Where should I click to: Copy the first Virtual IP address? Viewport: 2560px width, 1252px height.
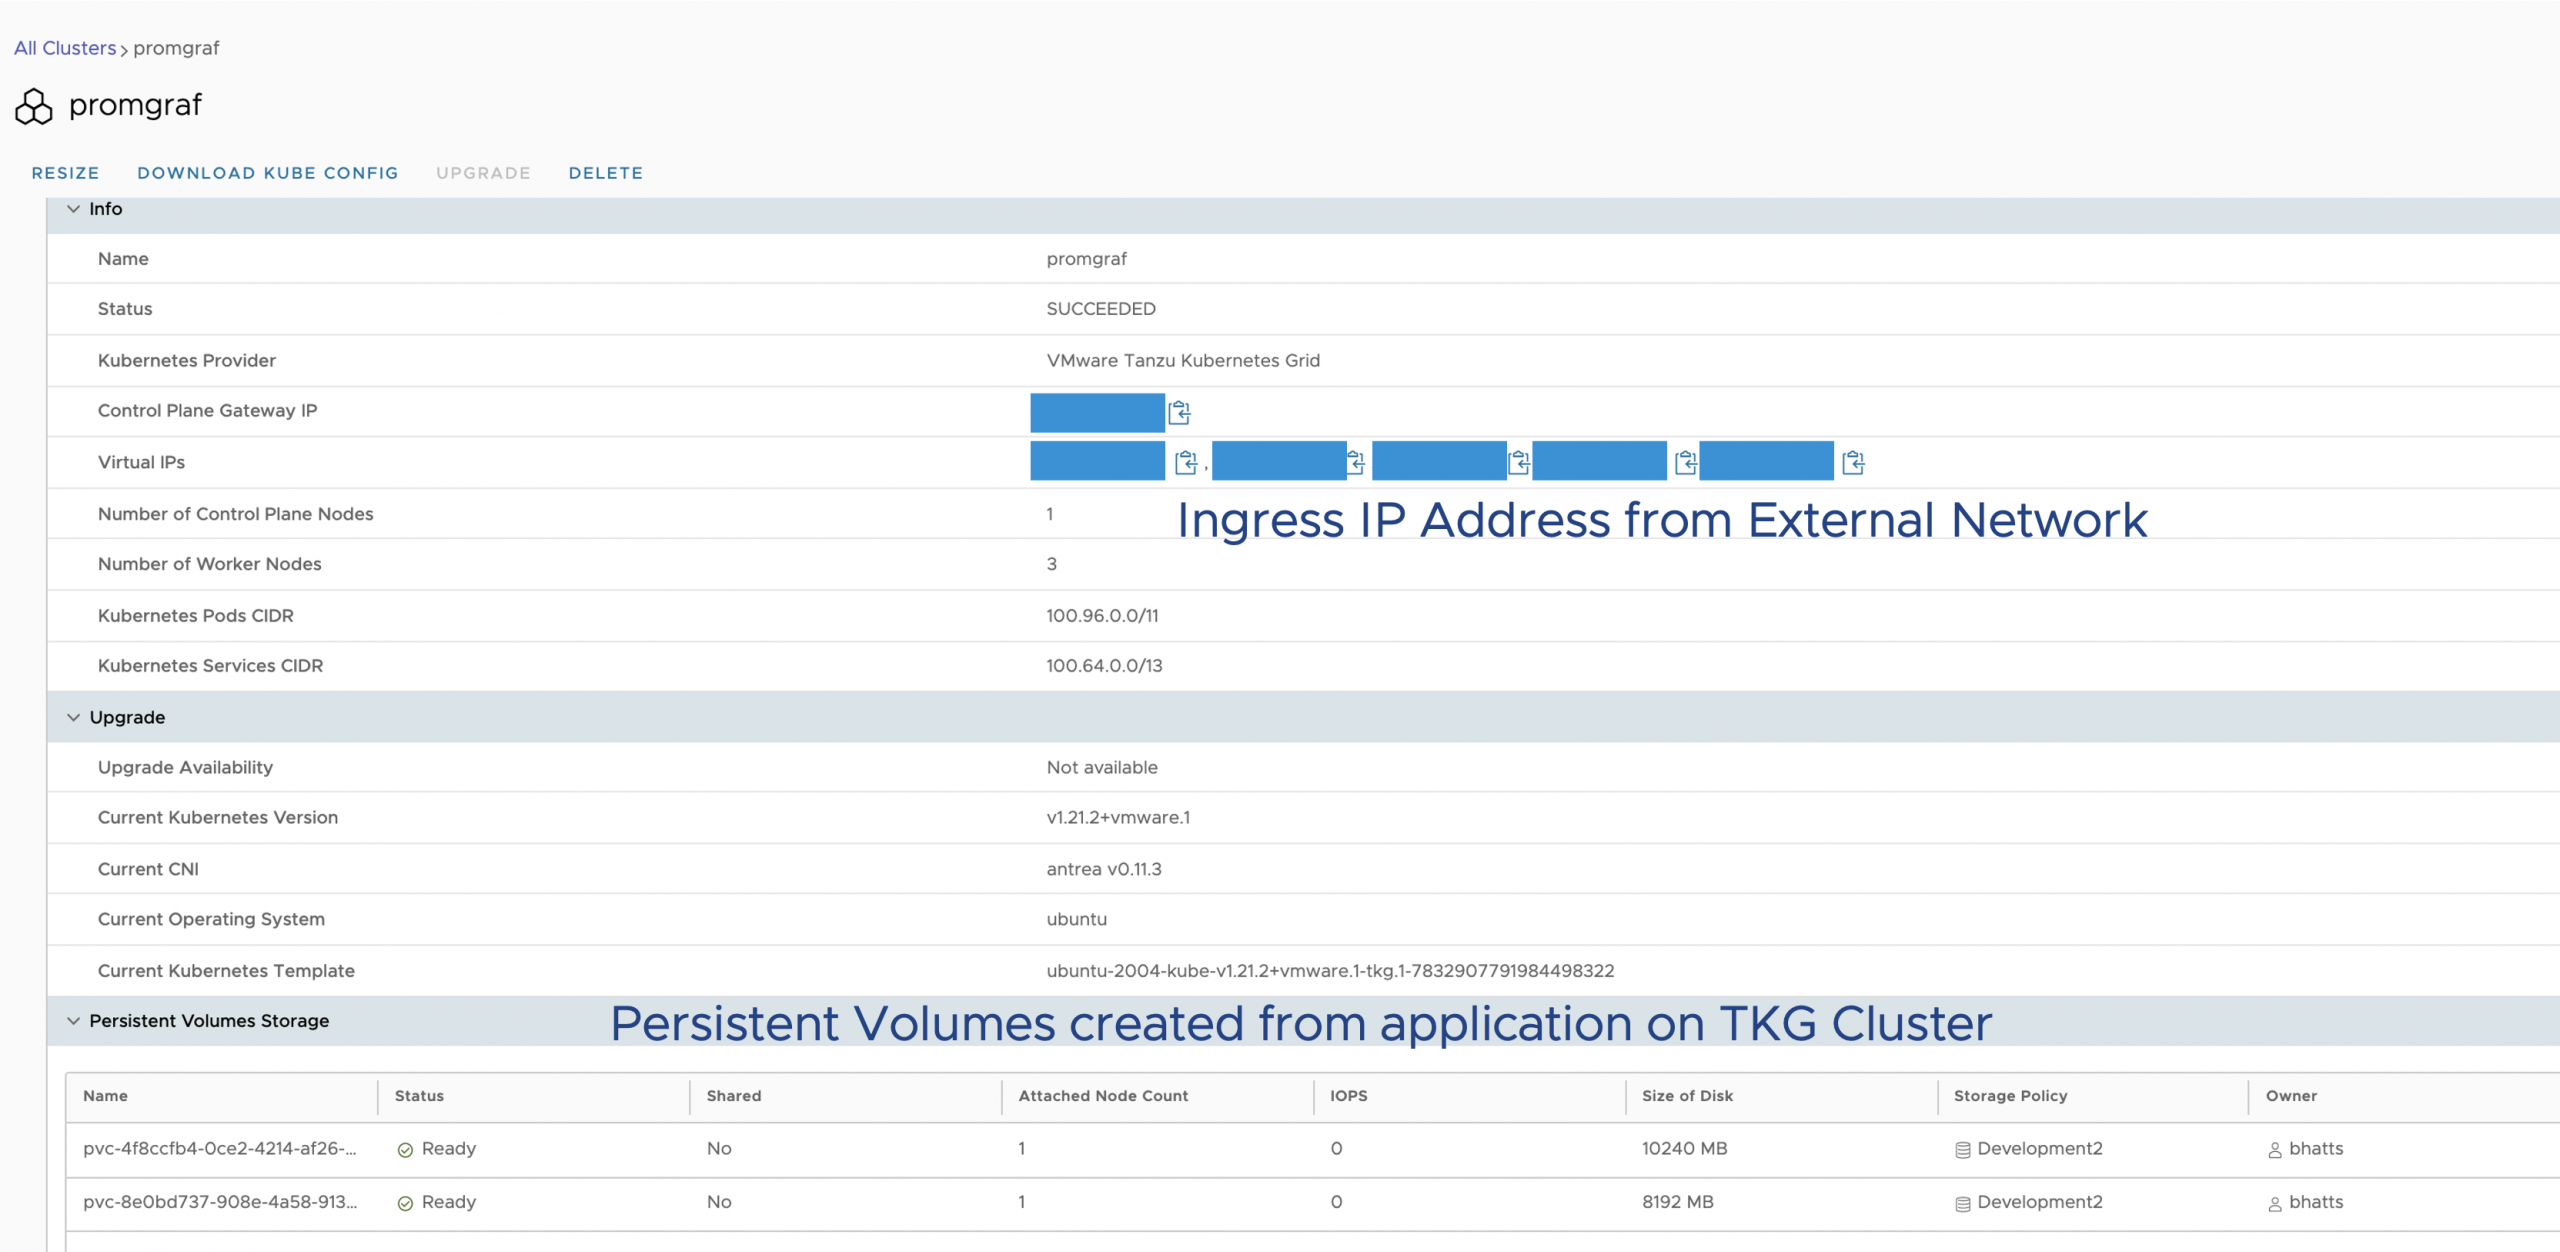tap(1186, 462)
